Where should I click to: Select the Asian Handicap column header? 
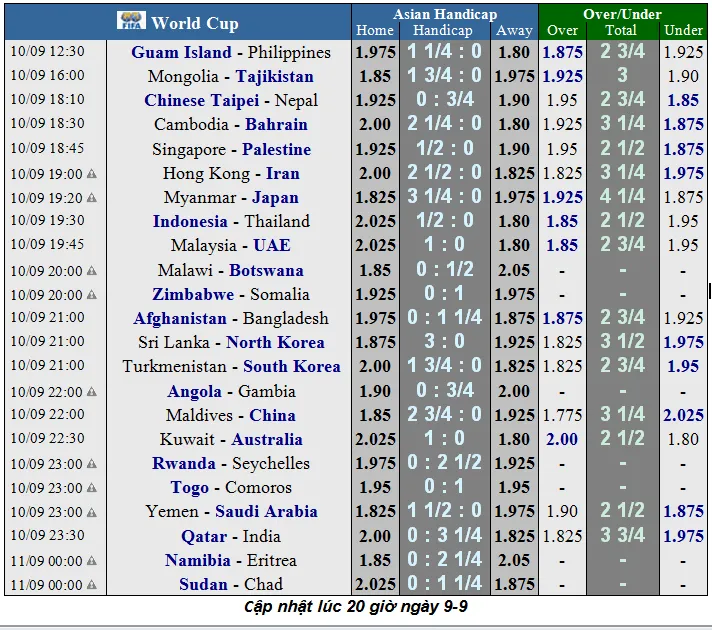pos(445,14)
